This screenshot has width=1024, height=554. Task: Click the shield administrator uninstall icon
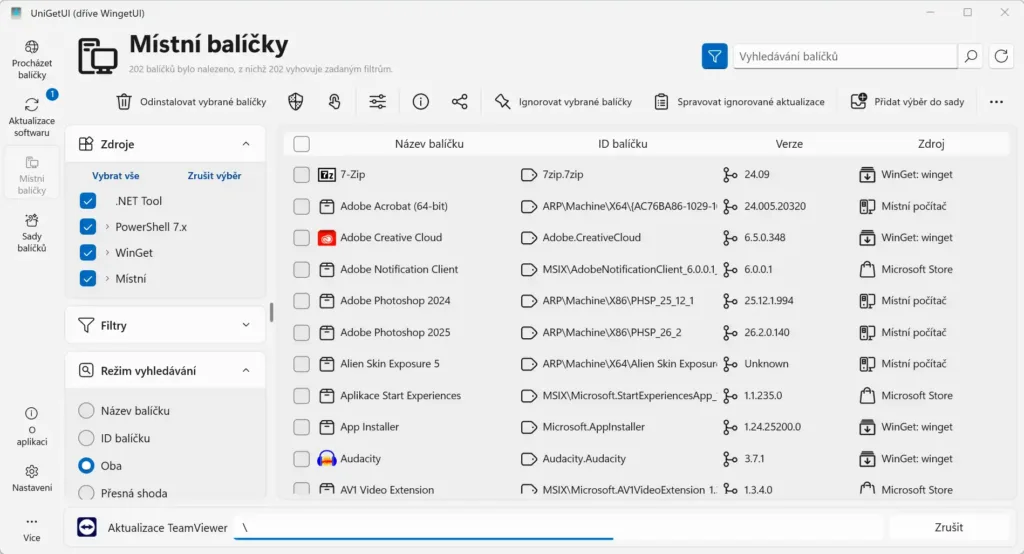click(x=295, y=101)
